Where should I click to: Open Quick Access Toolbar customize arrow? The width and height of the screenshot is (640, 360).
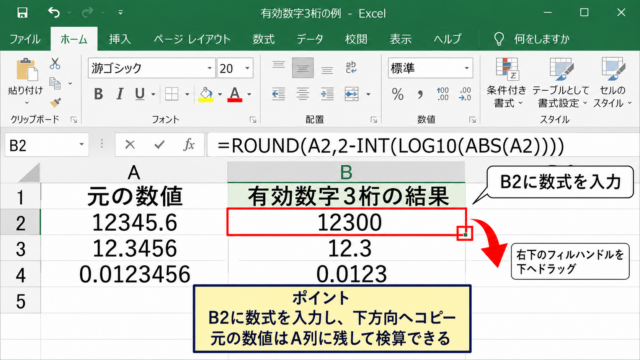pyautogui.click(x=120, y=13)
